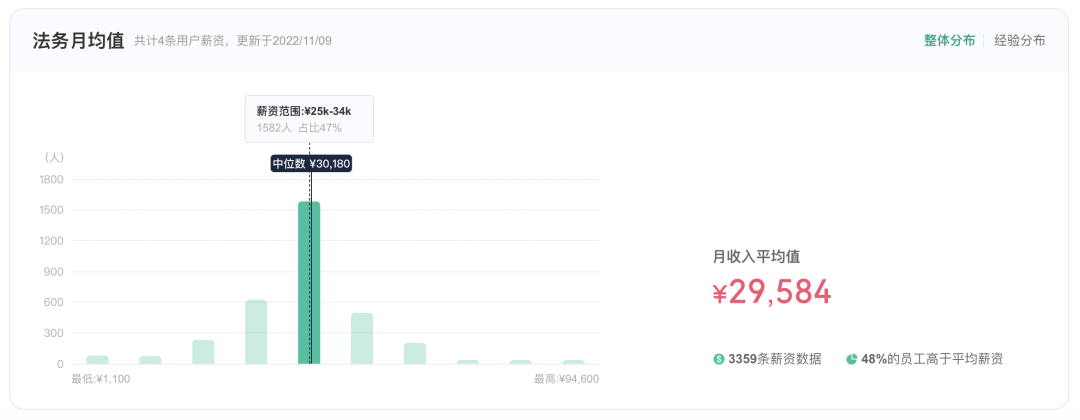Click the 法务月均值 heading

tap(78, 41)
